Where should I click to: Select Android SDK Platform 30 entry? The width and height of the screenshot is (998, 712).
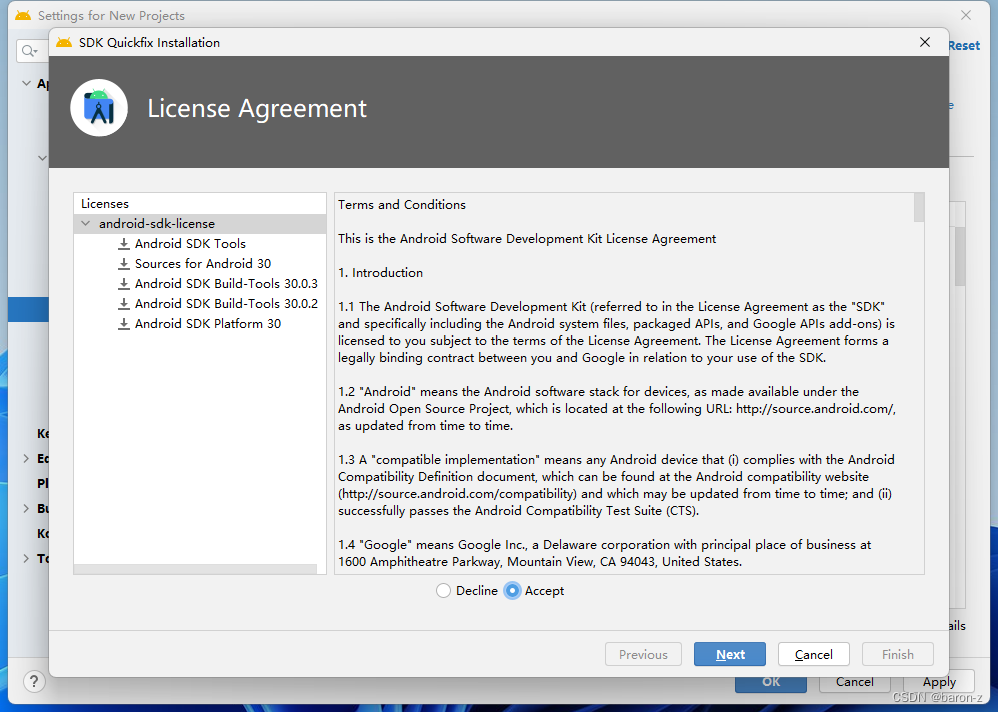click(207, 323)
